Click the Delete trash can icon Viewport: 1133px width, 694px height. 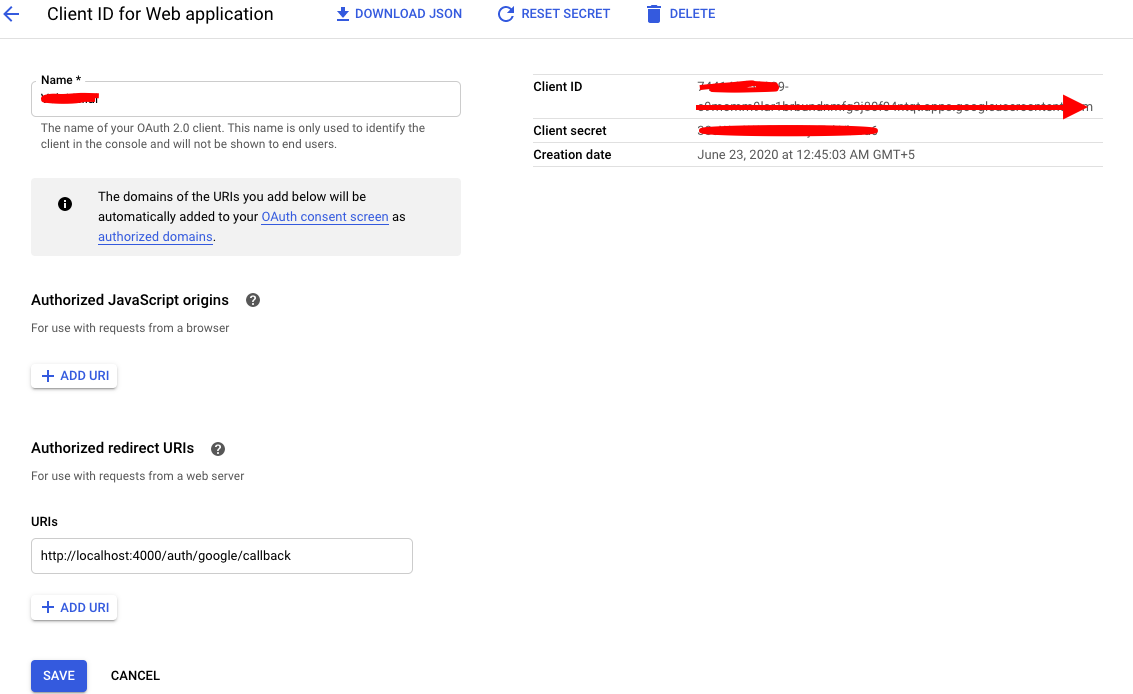click(654, 14)
